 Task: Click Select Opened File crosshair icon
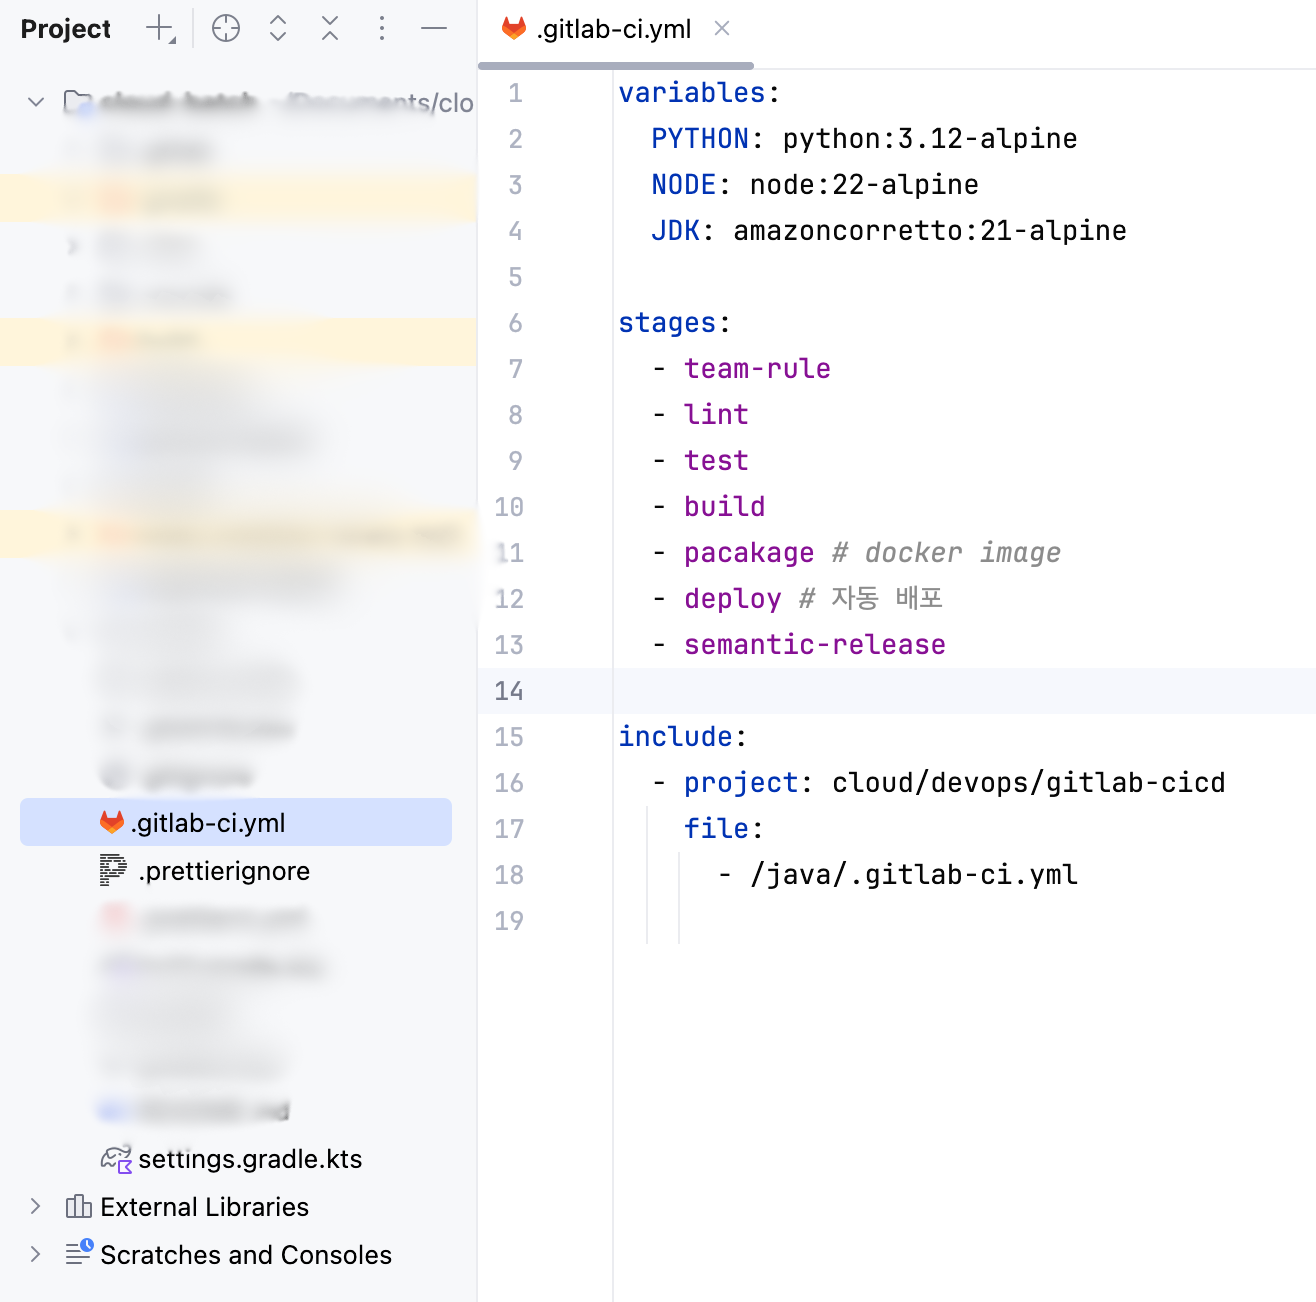tap(226, 29)
